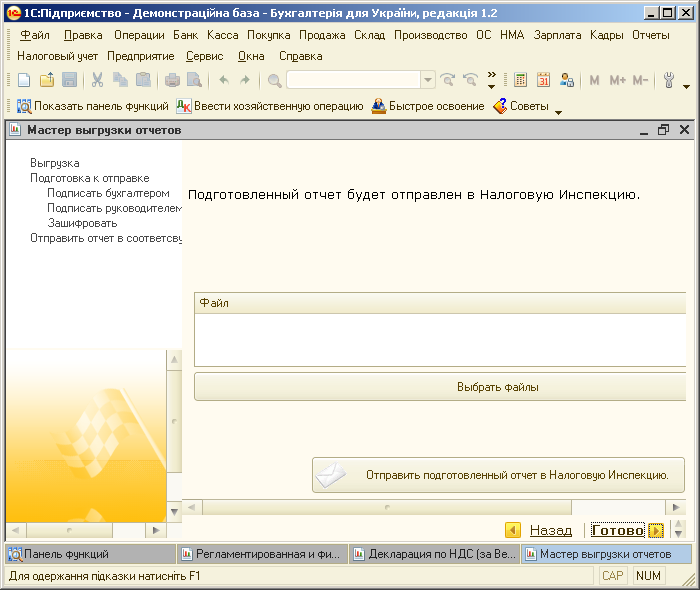This screenshot has width=700, height=590.
Task: Open the search field dropdown arrow
Action: [x=428, y=80]
